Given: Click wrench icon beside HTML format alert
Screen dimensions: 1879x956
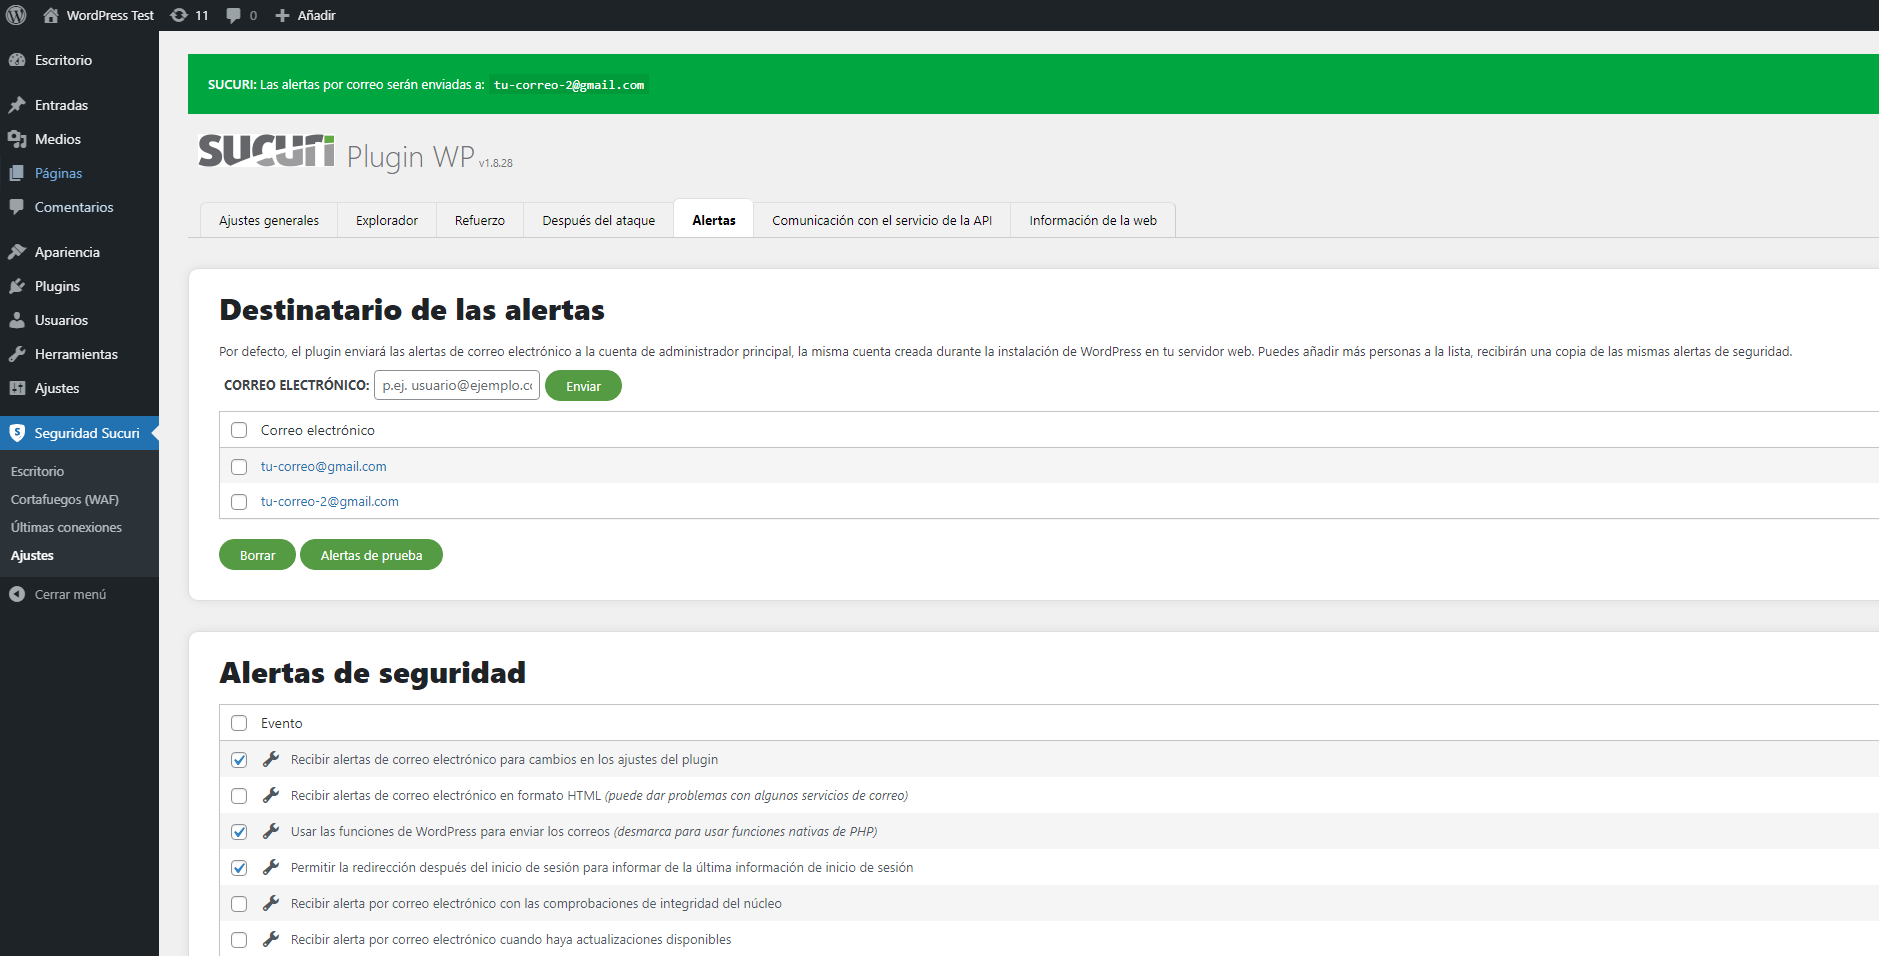Looking at the screenshot, I should 270,795.
